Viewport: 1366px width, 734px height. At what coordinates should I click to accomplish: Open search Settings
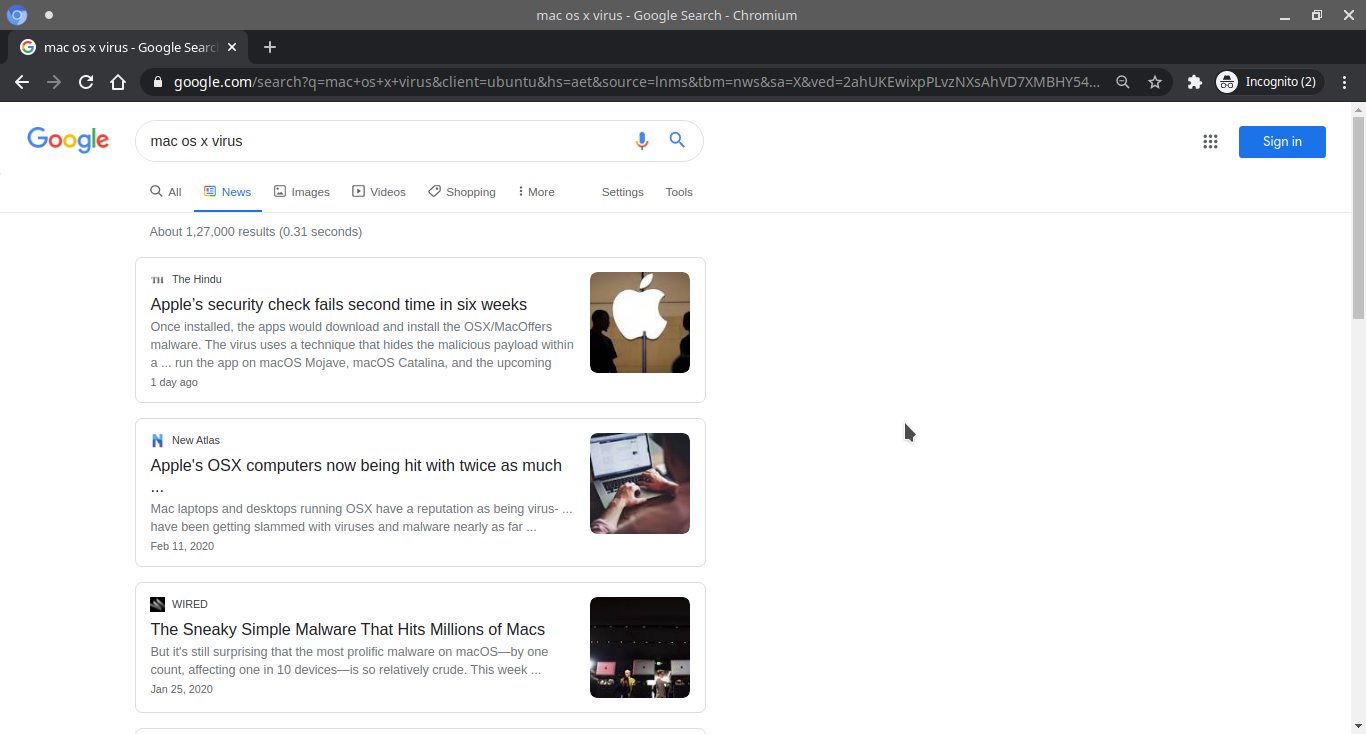tap(623, 192)
